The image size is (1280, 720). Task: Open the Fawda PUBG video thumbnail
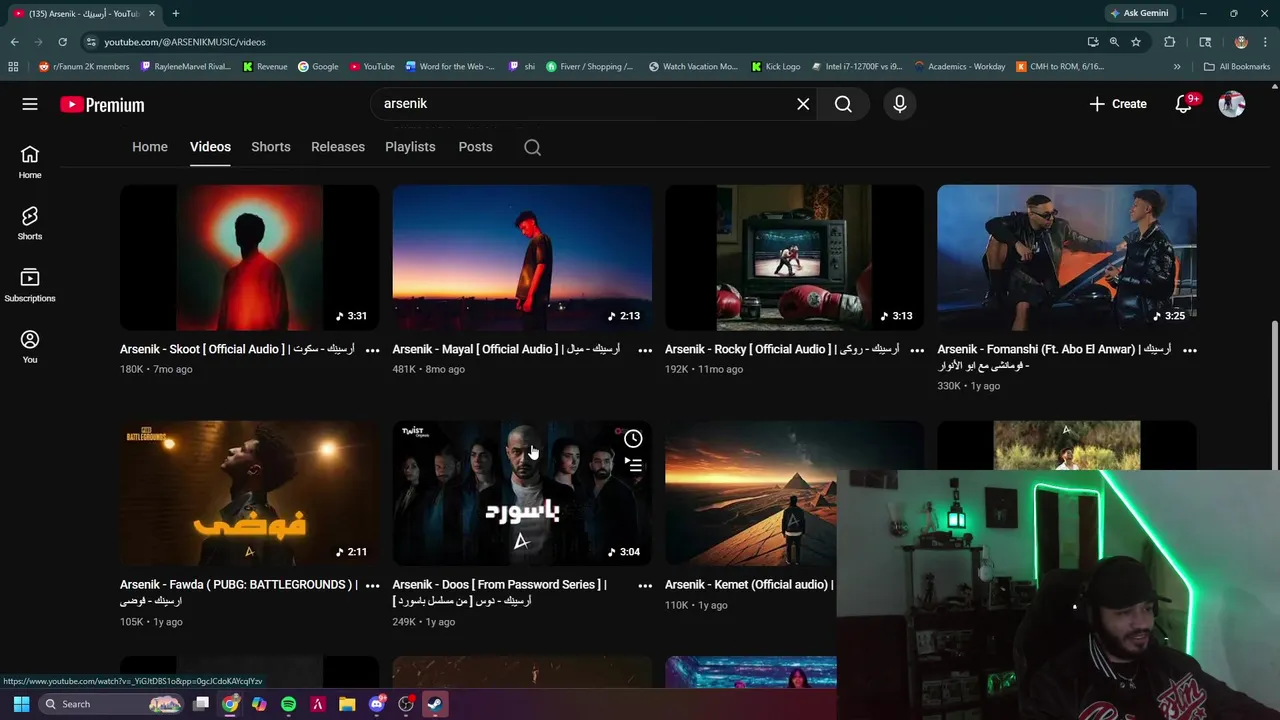249,493
